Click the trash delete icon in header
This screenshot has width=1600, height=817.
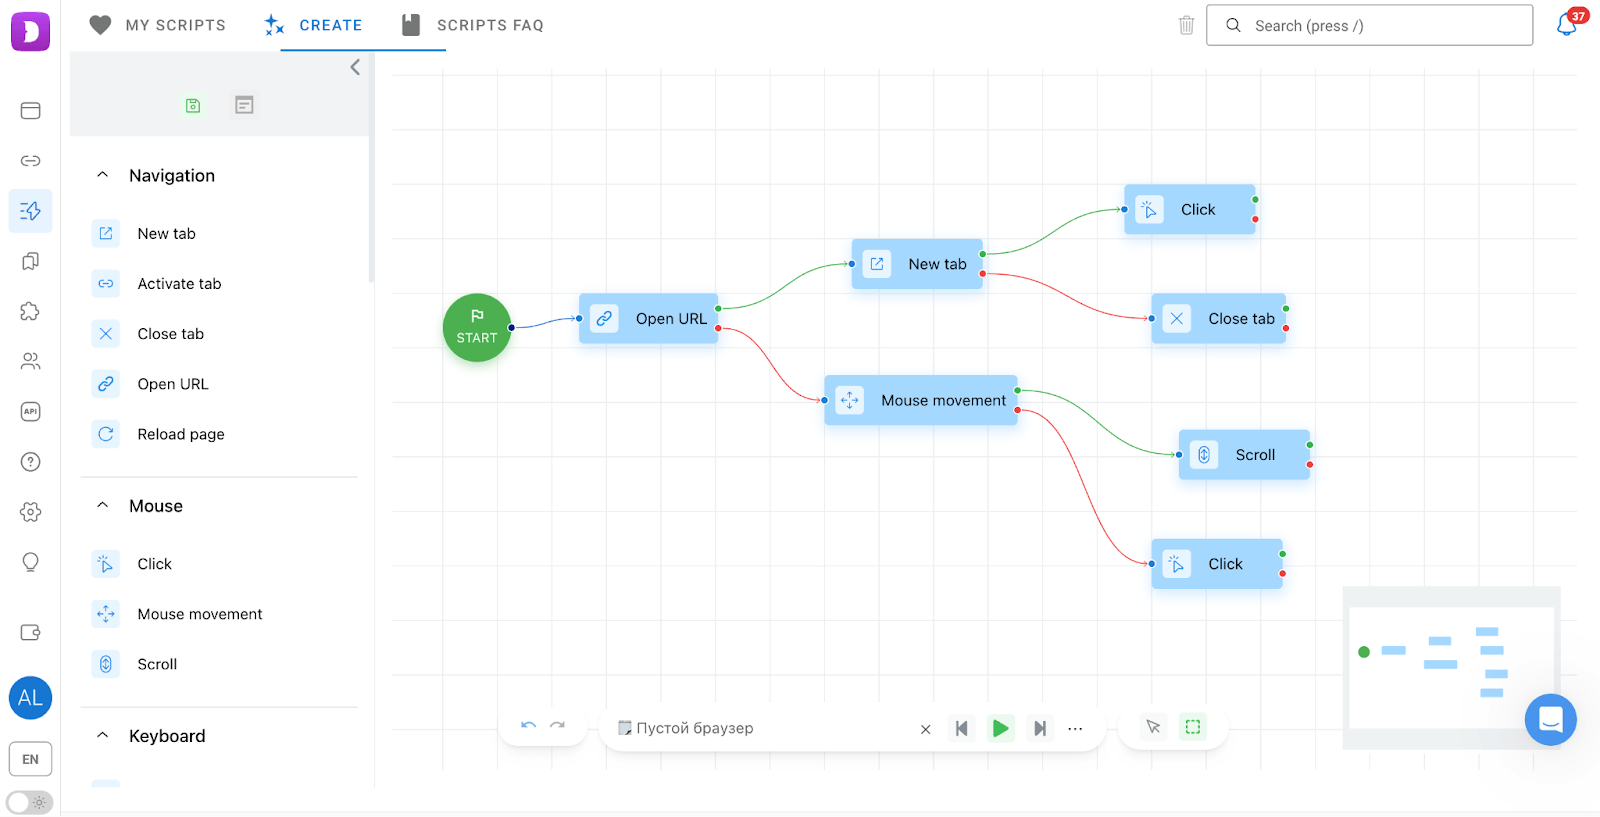coord(1186,26)
